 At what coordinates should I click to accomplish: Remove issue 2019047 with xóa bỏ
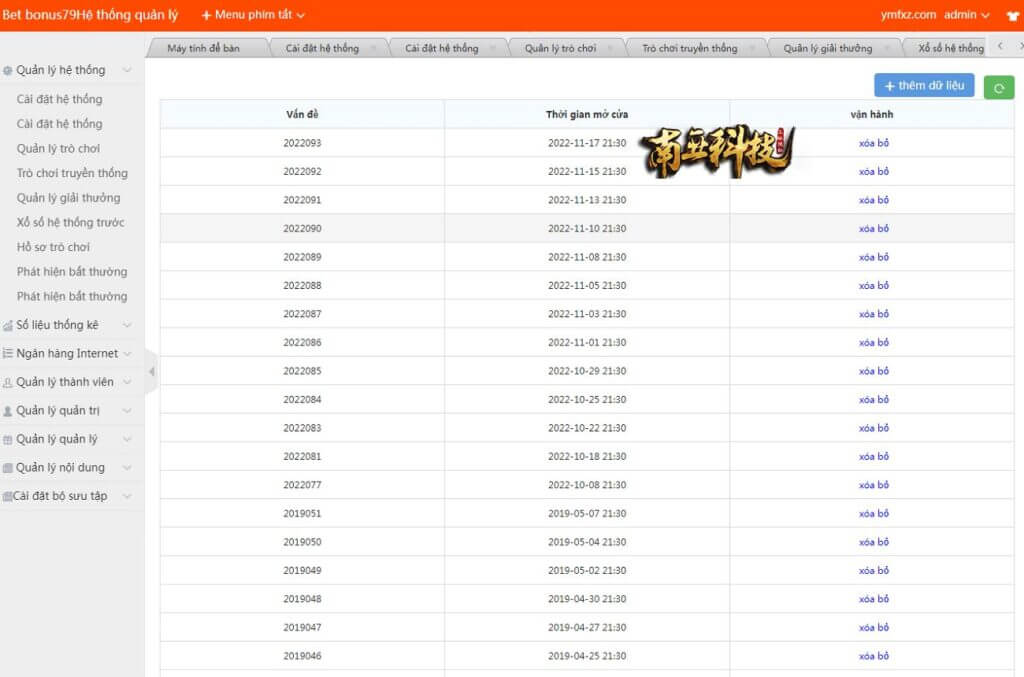pos(874,627)
